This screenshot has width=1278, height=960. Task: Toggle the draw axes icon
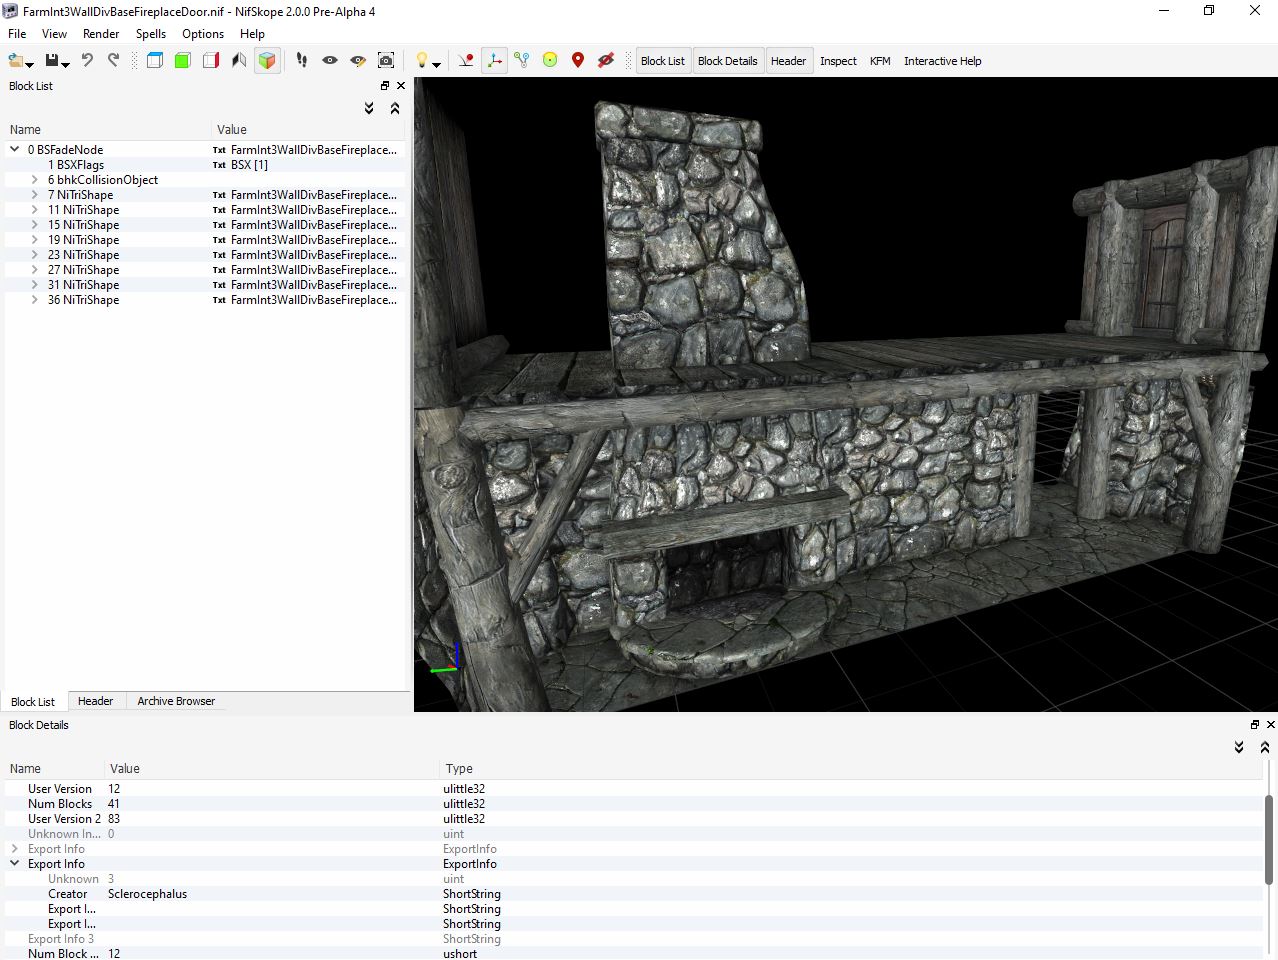pyautogui.click(x=494, y=61)
